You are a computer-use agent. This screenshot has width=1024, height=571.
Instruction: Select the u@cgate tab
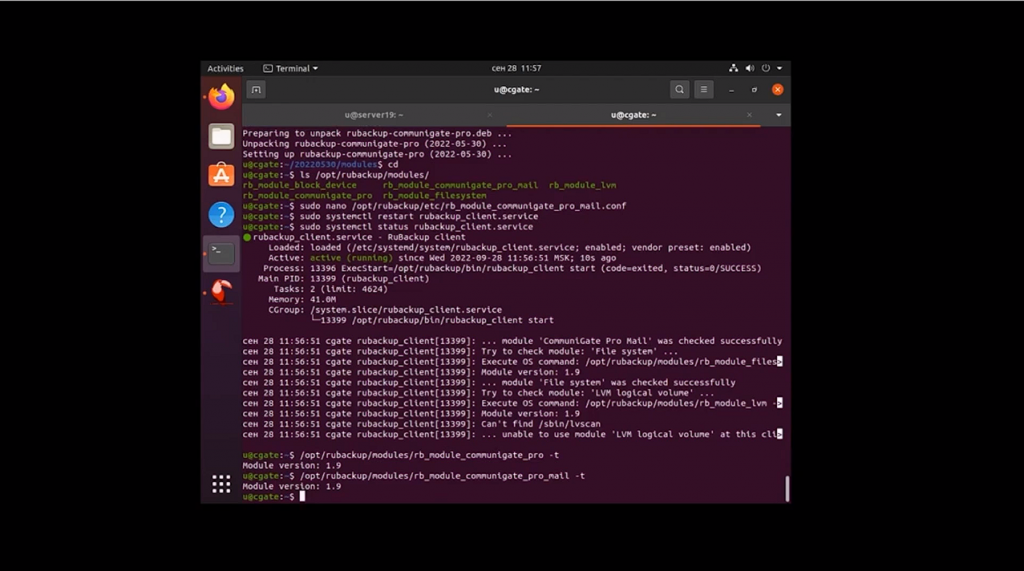[633, 115]
